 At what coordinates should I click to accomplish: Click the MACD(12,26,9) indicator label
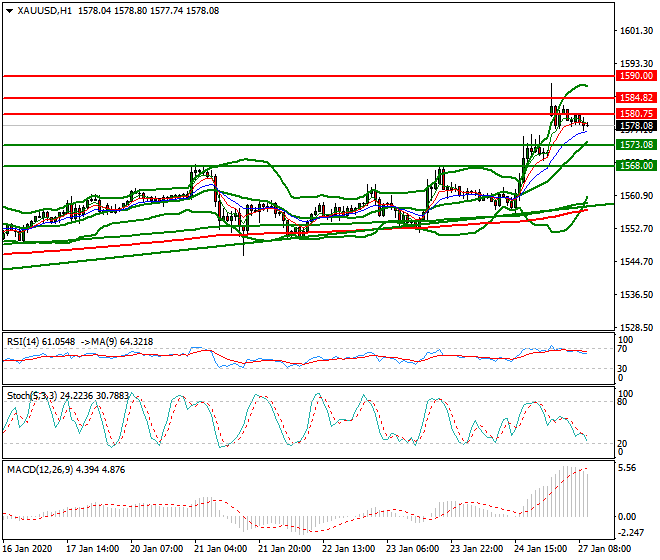(40, 470)
